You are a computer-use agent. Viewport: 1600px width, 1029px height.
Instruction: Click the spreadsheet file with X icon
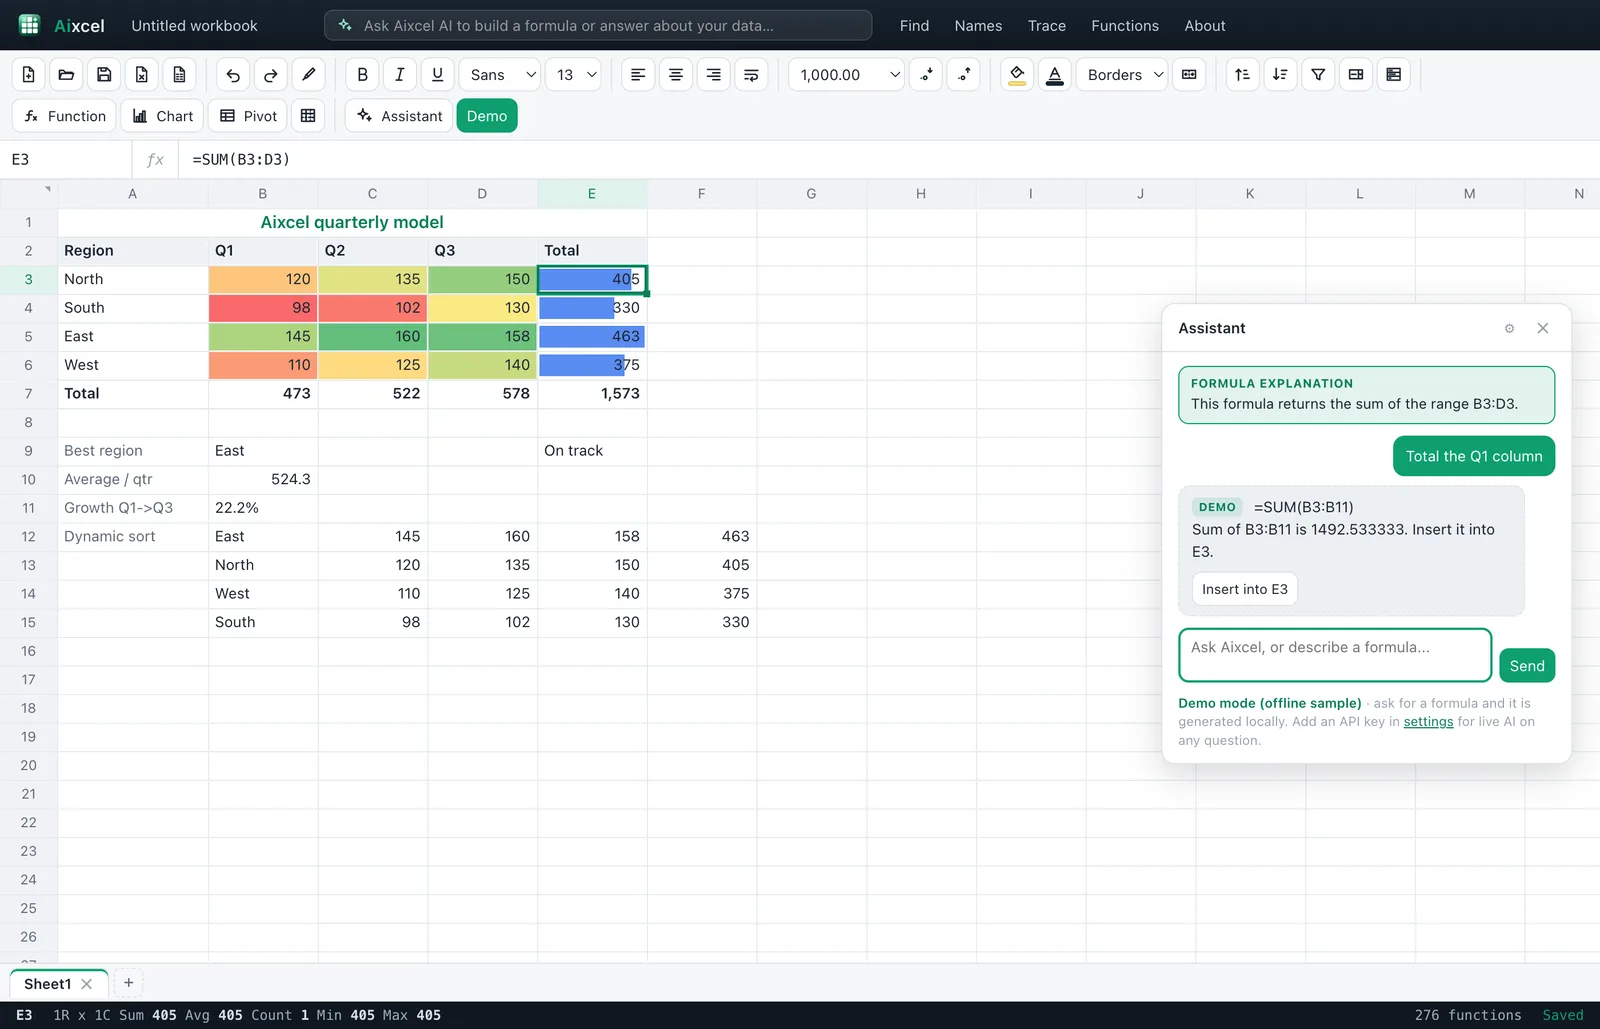[142, 75]
